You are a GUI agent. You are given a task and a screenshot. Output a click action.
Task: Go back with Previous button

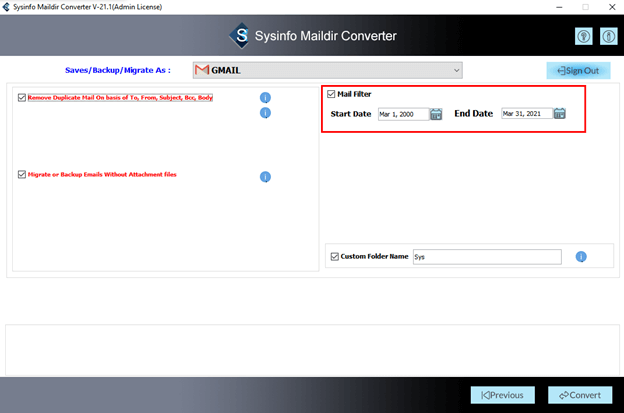(x=503, y=395)
